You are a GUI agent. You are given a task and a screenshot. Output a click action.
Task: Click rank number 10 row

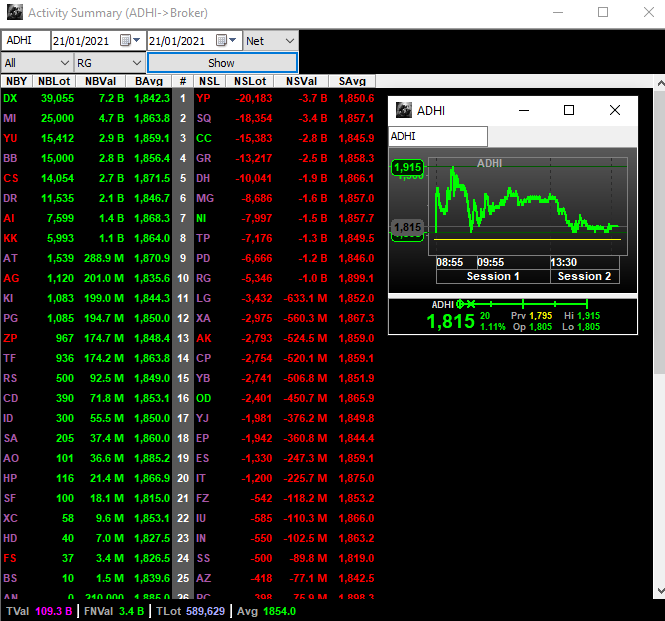click(x=183, y=278)
